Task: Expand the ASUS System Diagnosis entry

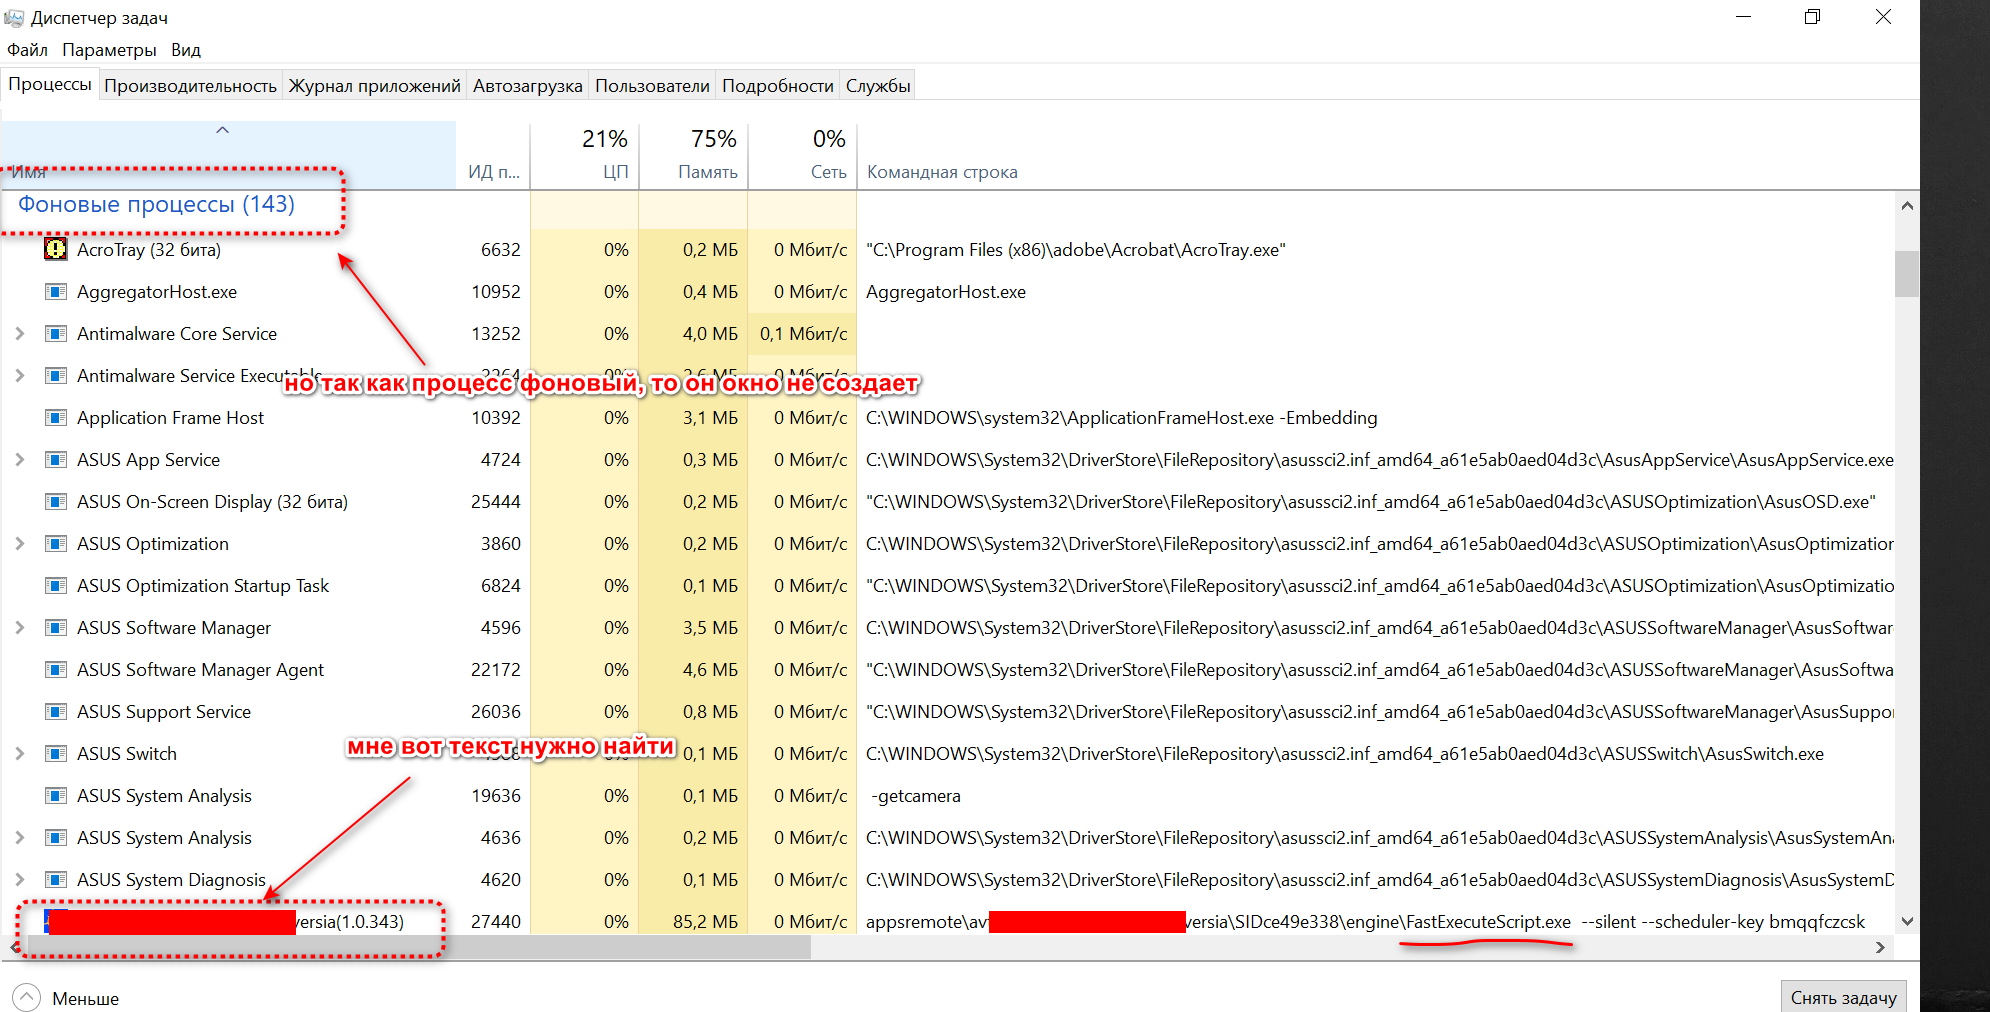Action: (20, 880)
